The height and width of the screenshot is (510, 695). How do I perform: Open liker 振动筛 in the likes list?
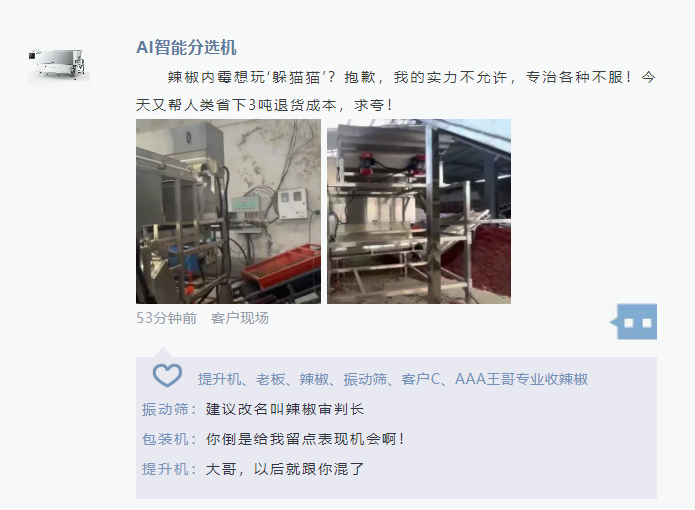pyautogui.click(x=365, y=379)
